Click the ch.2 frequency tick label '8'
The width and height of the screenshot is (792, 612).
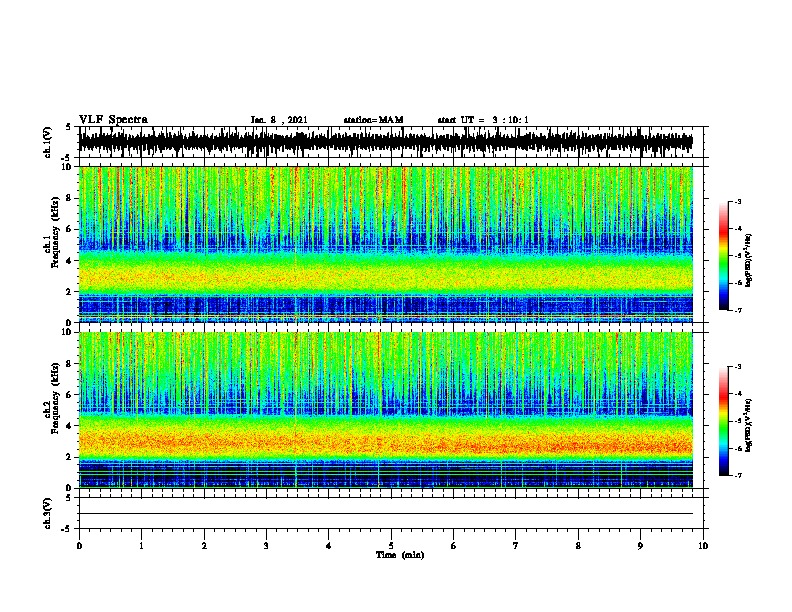71,364
